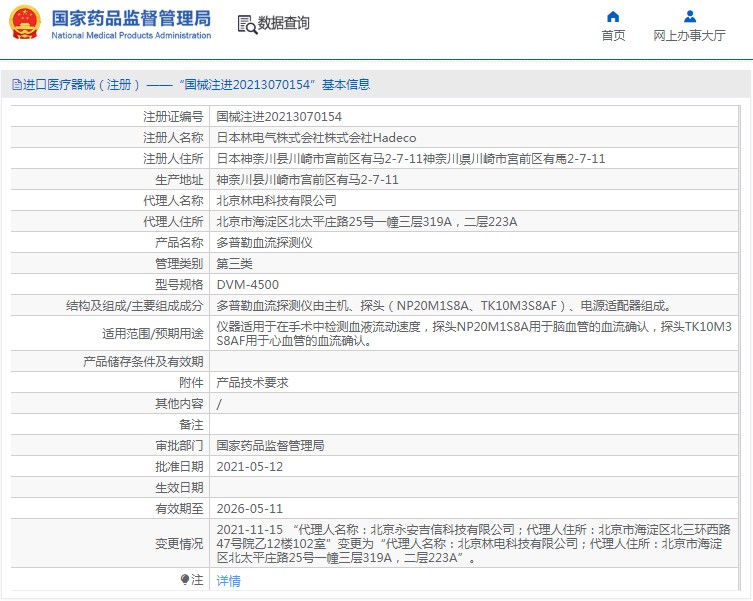Image resolution: width=753 pixels, height=601 pixels.
Task: Click the 附件 row label
Action: (x=191, y=383)
